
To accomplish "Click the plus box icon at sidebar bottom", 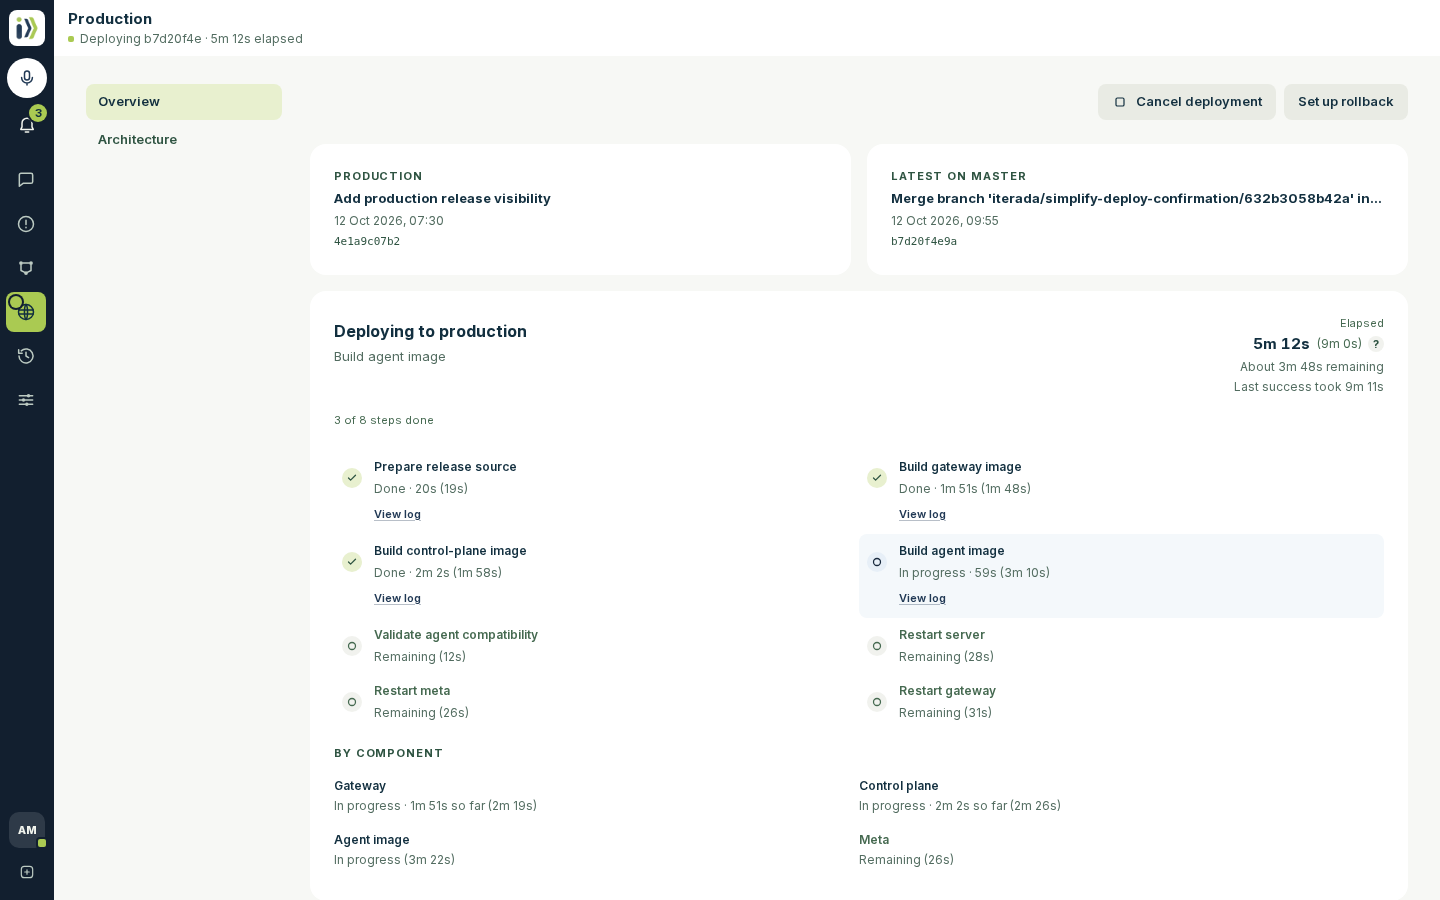I will (27, 872).
